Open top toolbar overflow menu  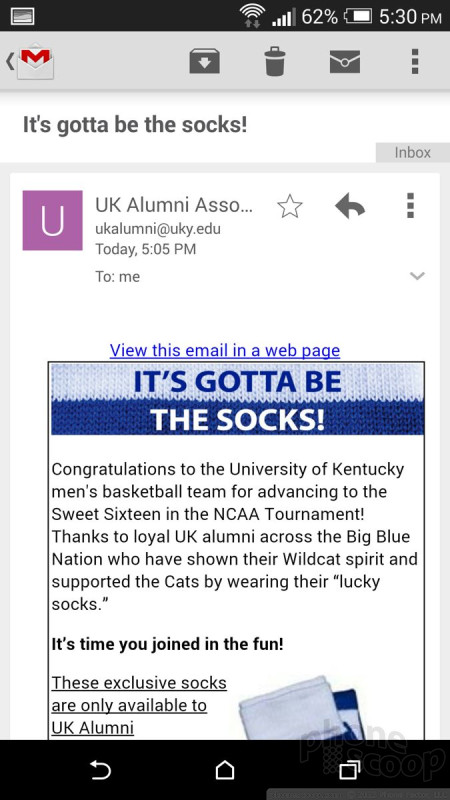point(415,62)
